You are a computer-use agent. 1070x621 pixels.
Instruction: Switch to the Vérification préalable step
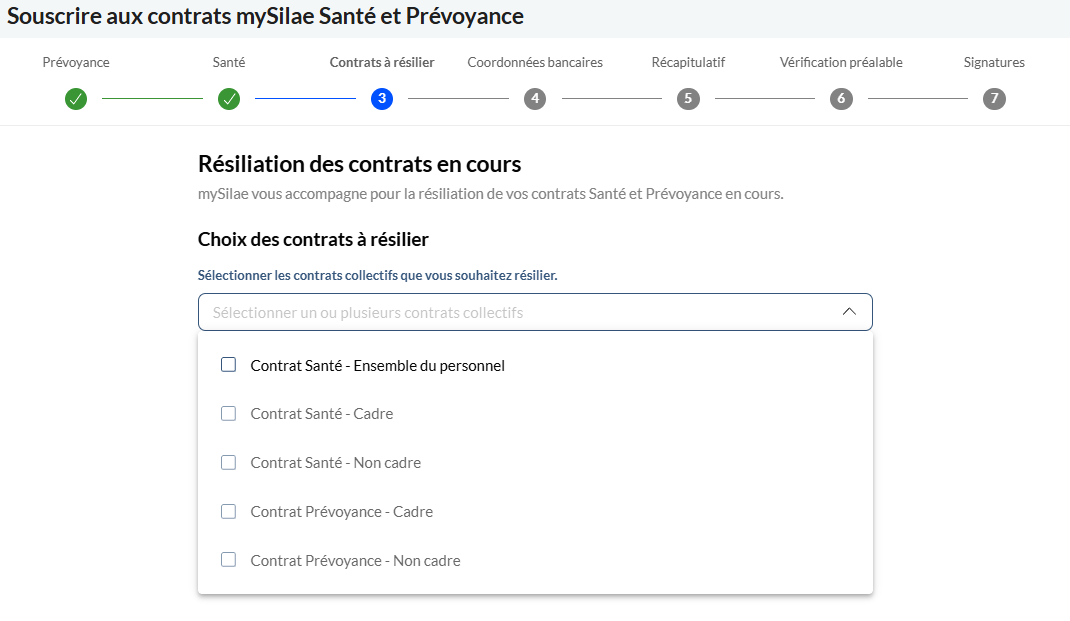(841, 63)
